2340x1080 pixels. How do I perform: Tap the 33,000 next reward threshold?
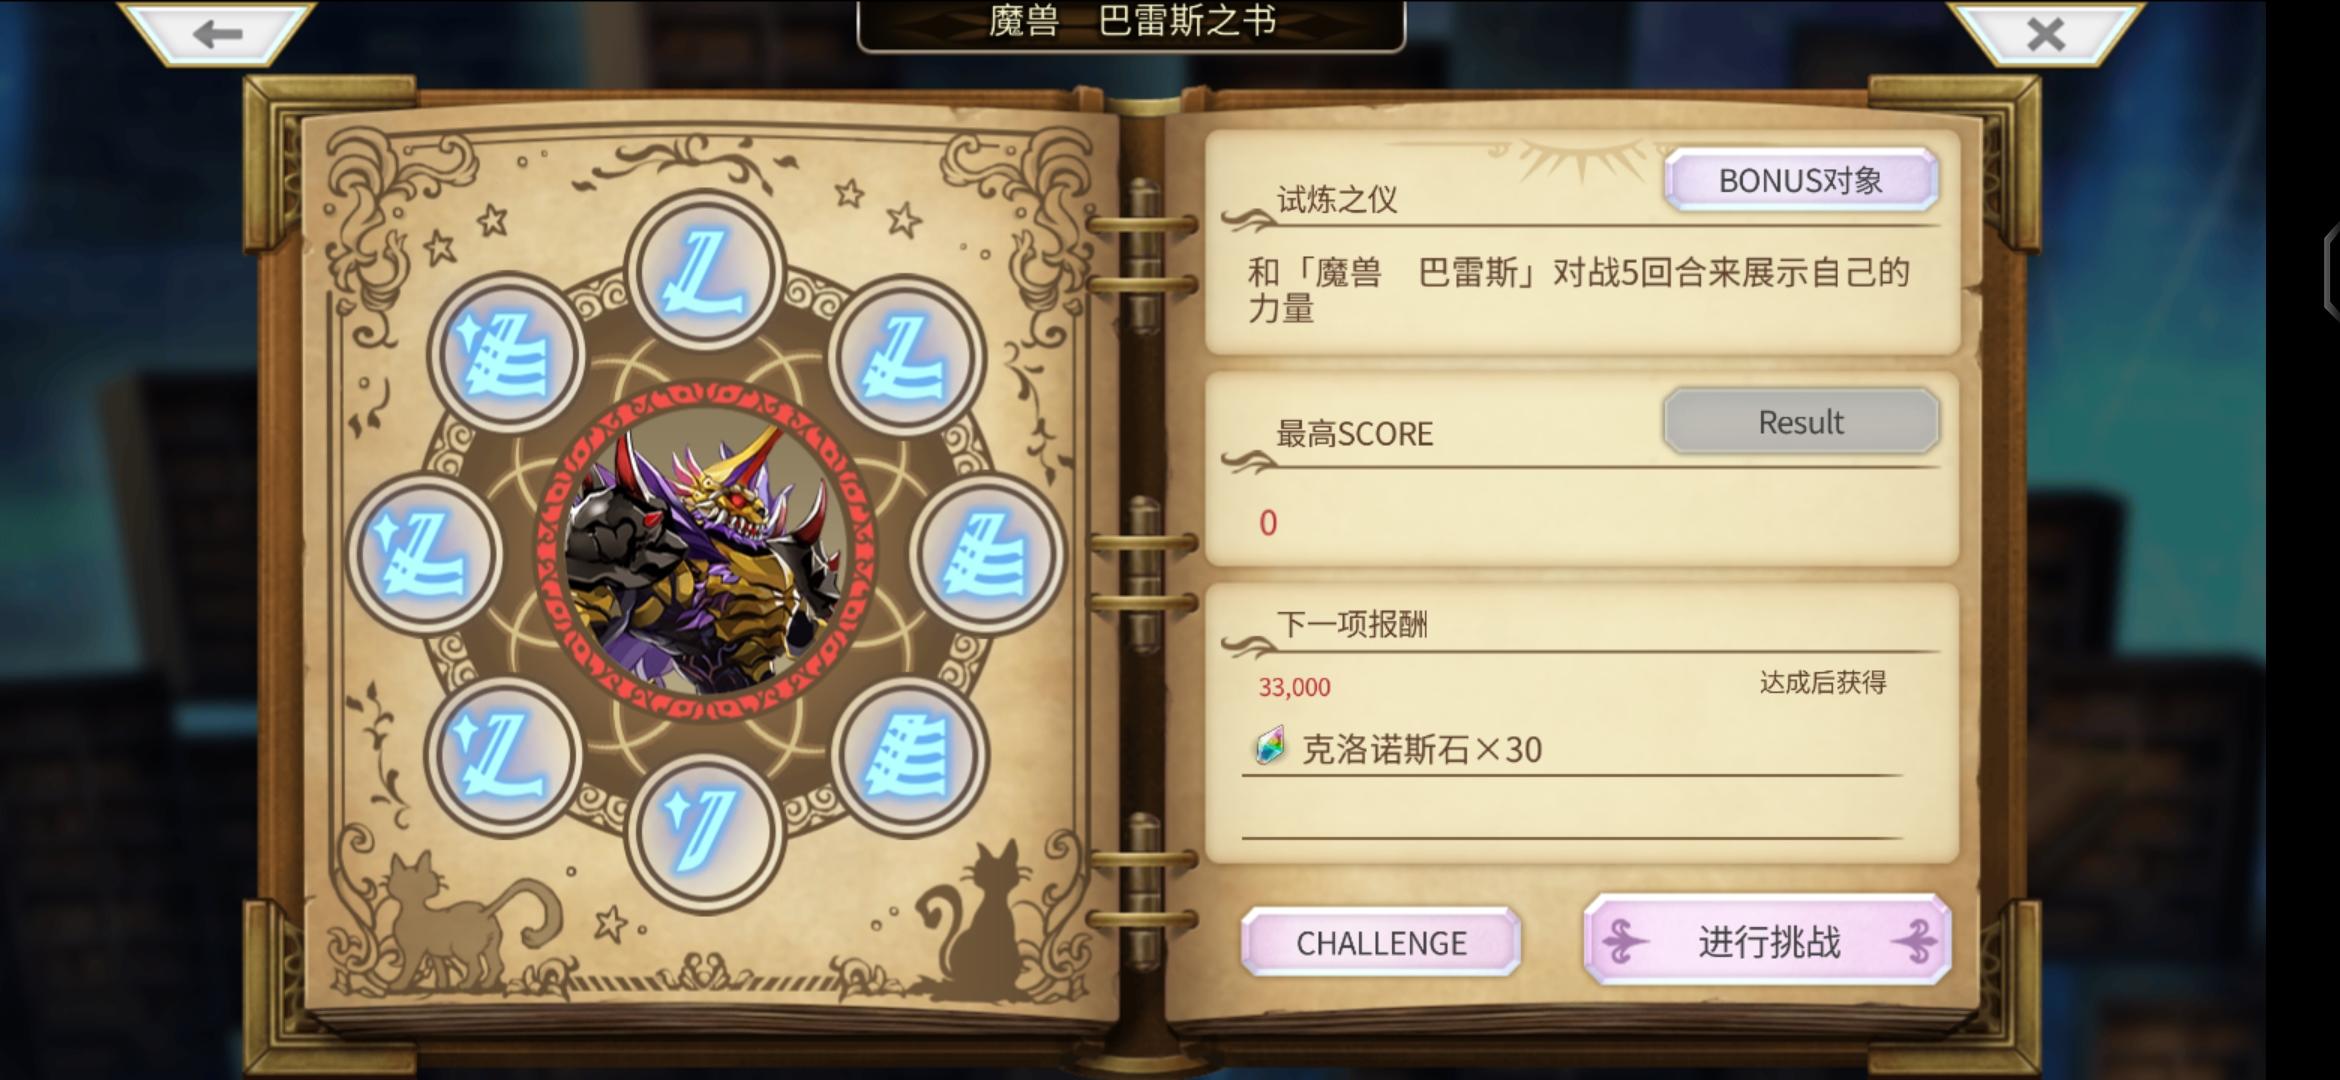[1294, 687]
